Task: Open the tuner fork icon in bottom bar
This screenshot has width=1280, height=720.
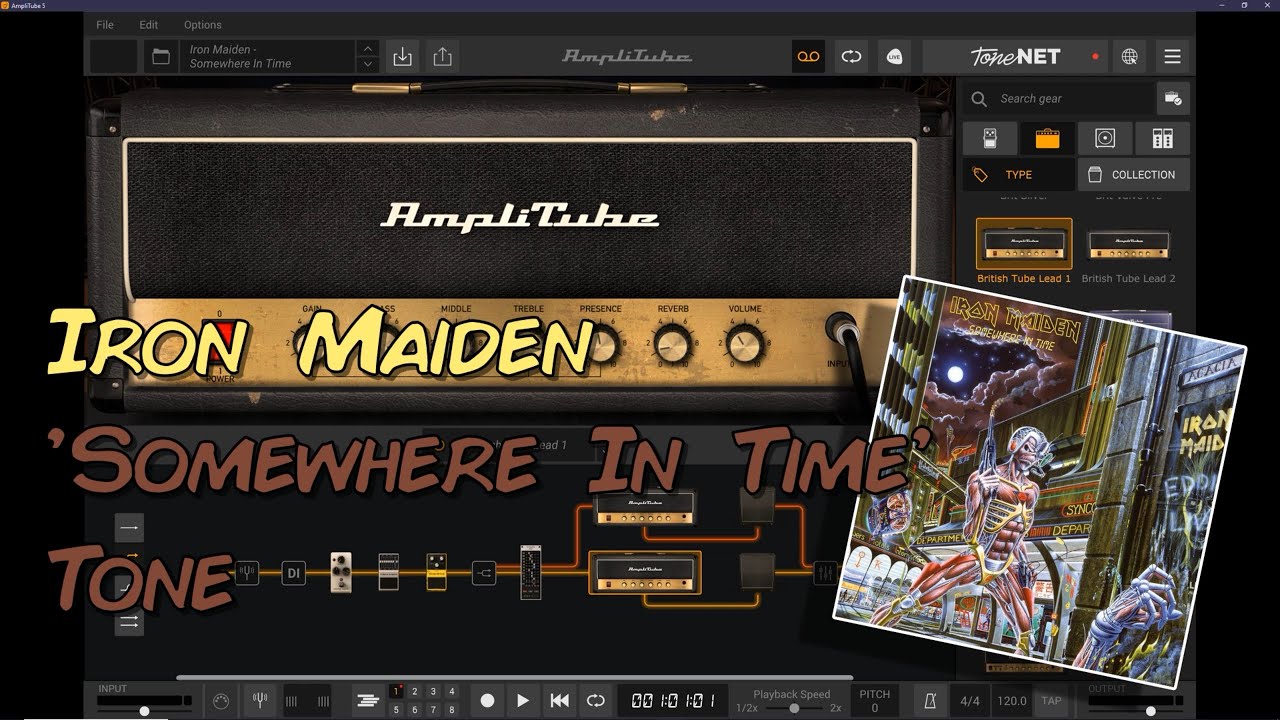Action: pyautogui.click(x=259, y=701)
